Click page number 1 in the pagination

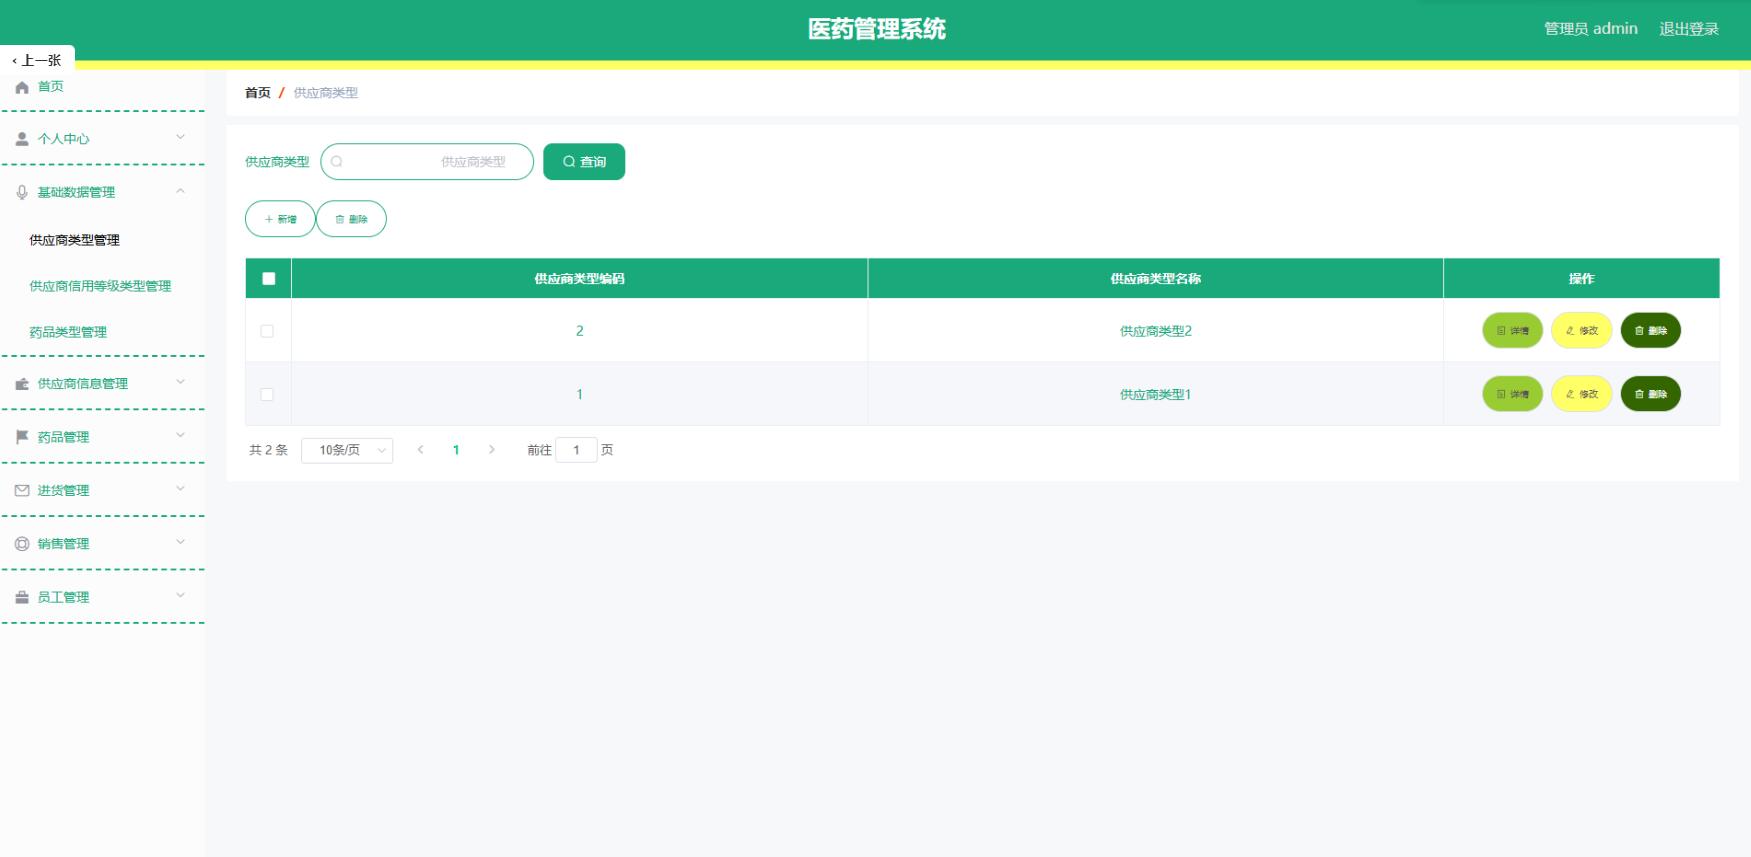[456, 450]
